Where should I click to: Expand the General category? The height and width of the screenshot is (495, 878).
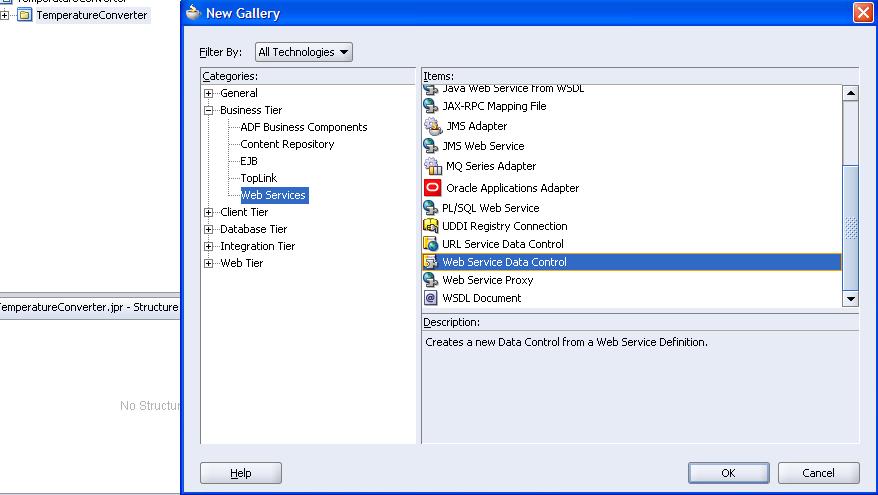click(208, 93)
